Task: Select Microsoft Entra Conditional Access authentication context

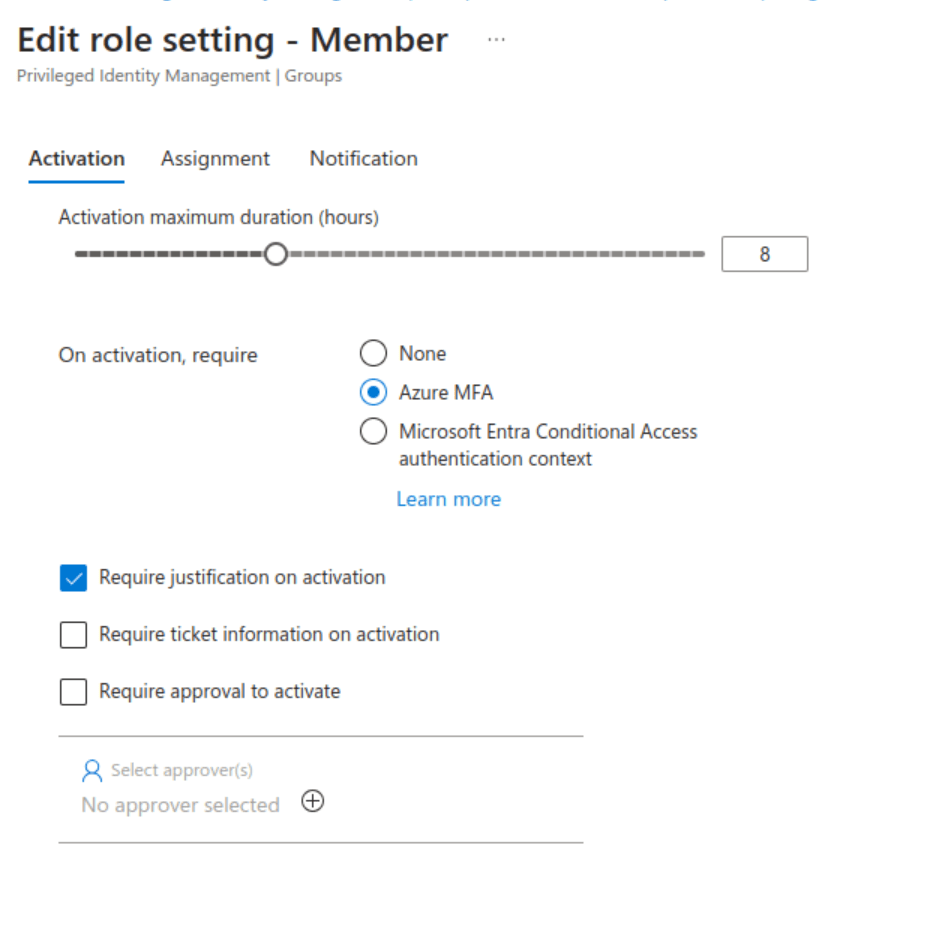Action: tap(373, 432)
